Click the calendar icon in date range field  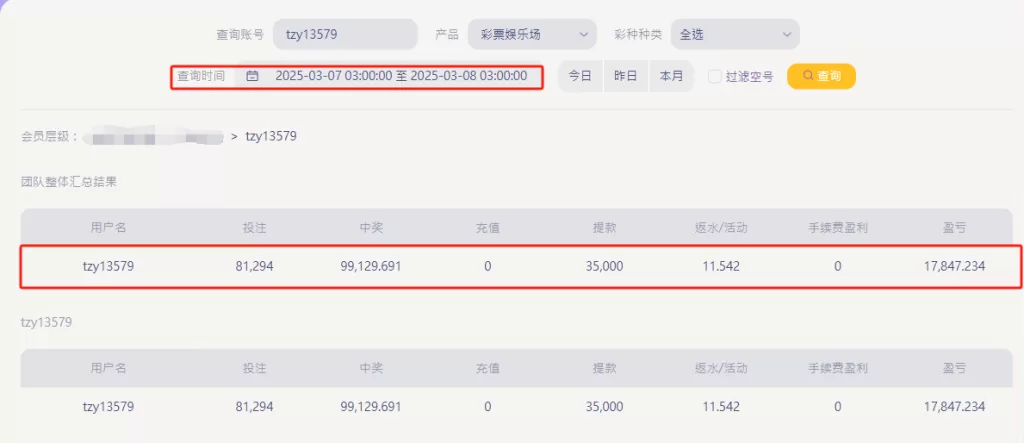pos(252,76)
